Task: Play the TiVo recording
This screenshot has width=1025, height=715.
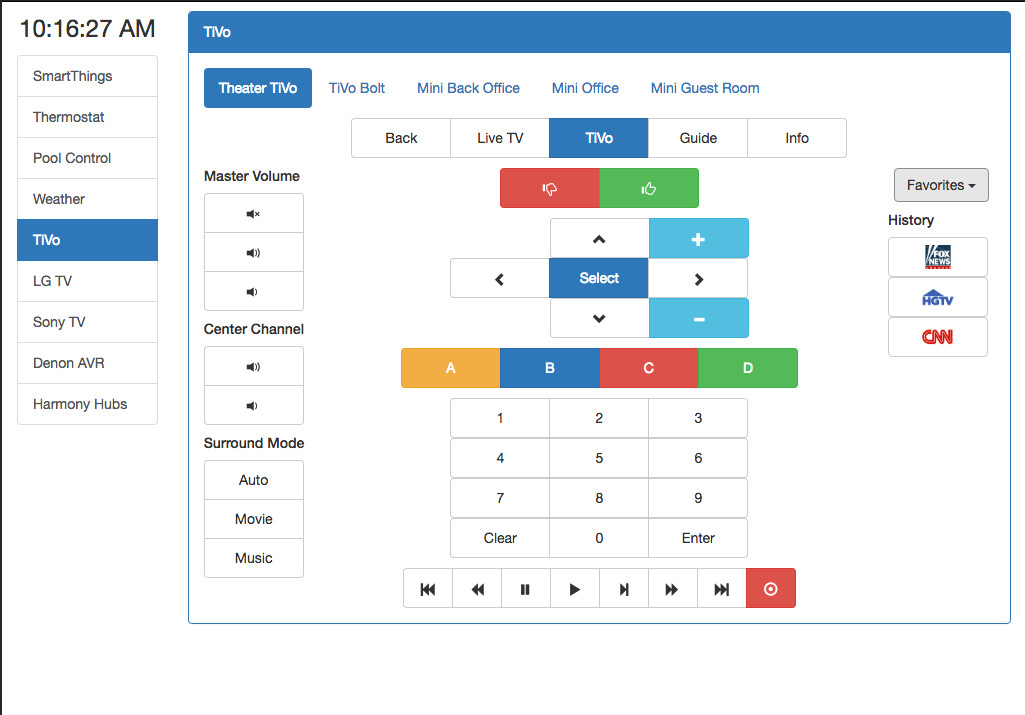Action: tap(575, 589)
